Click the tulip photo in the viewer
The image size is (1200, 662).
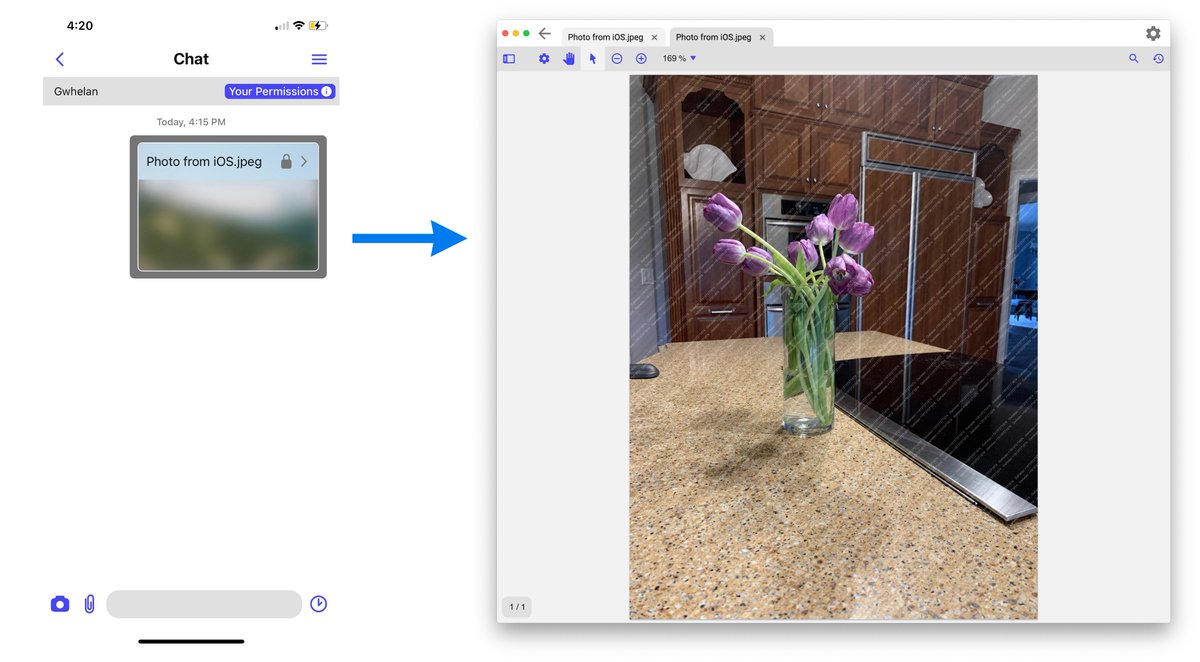click(833, 347)
